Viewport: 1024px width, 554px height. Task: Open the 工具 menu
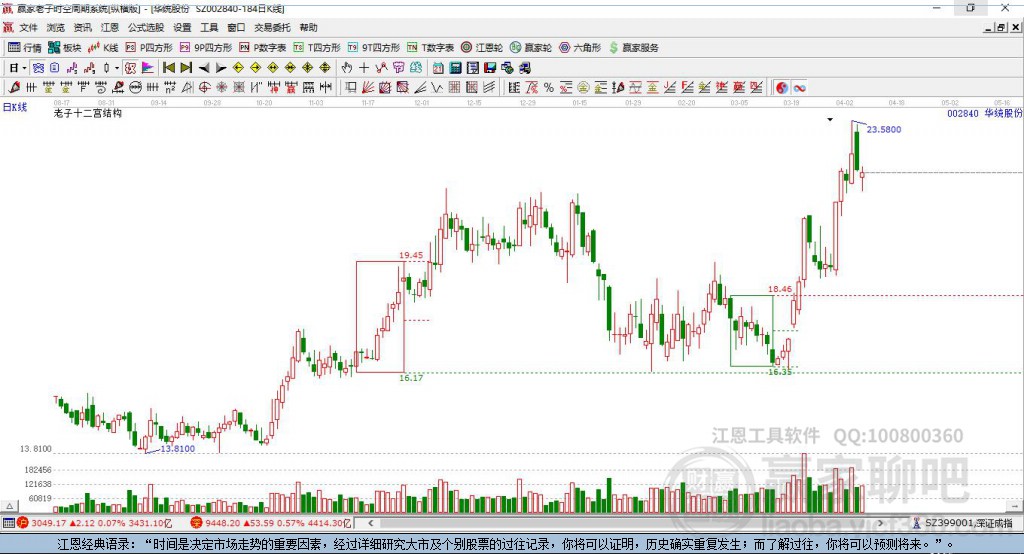pyautogui.click(x=209, y=27)
